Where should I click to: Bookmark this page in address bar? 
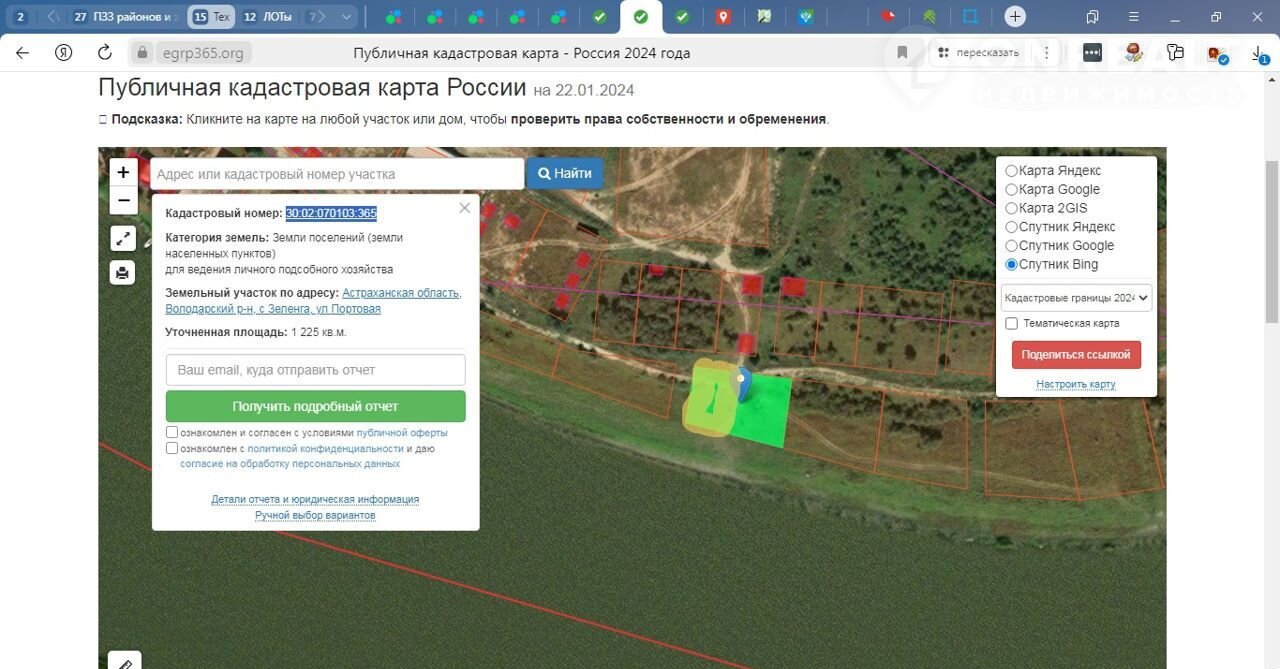tap(902, 53)
